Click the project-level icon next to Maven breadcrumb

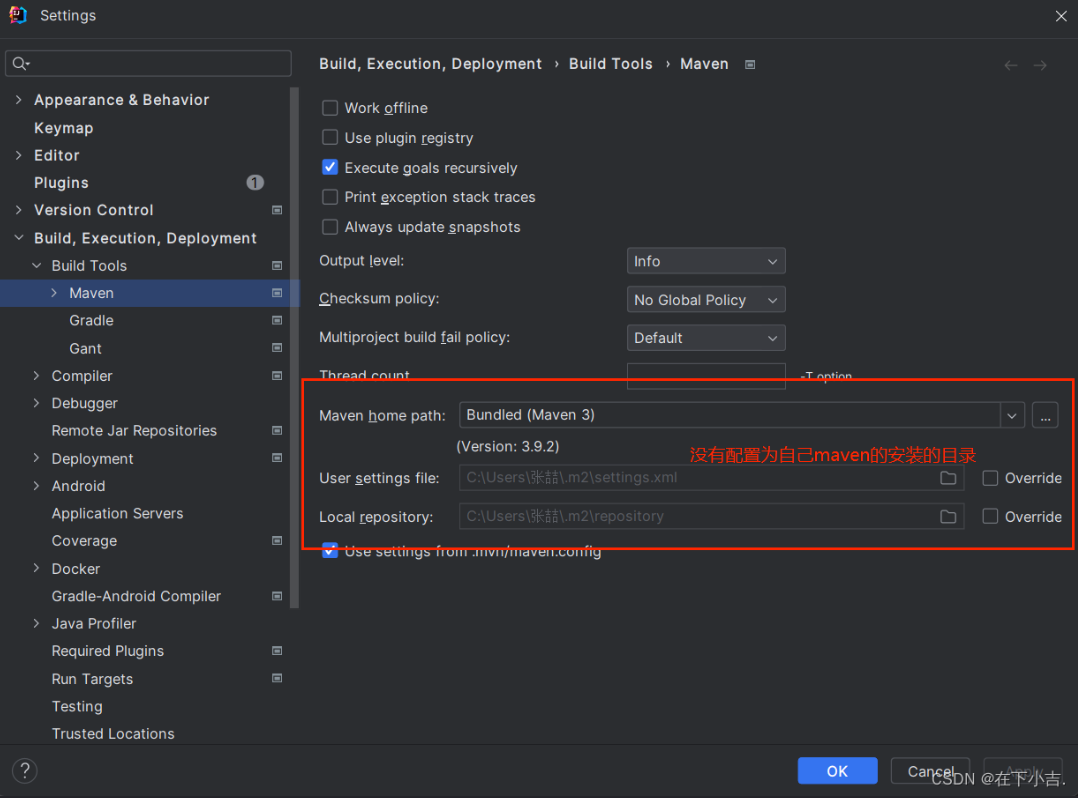pos(750,64)
